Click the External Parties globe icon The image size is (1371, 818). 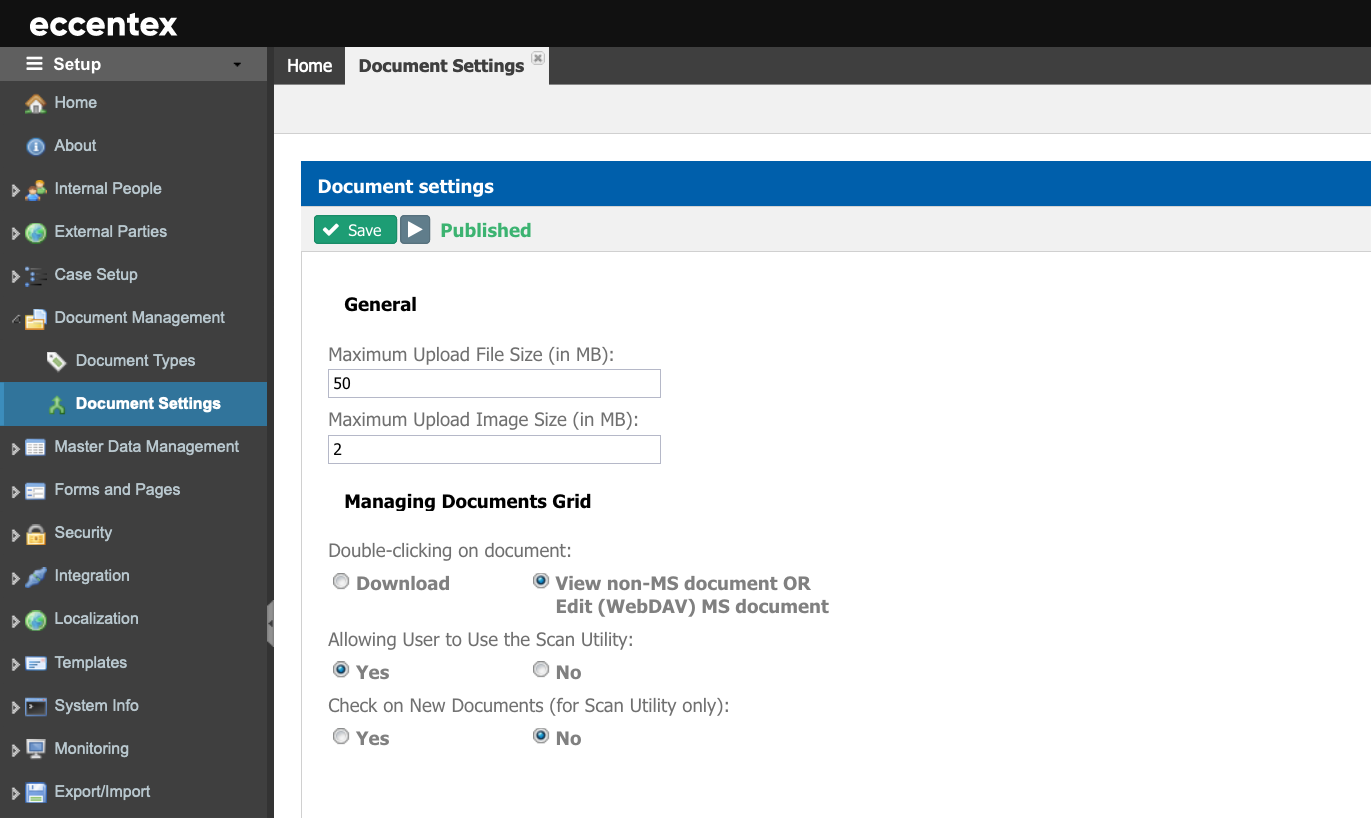(36, 232)
